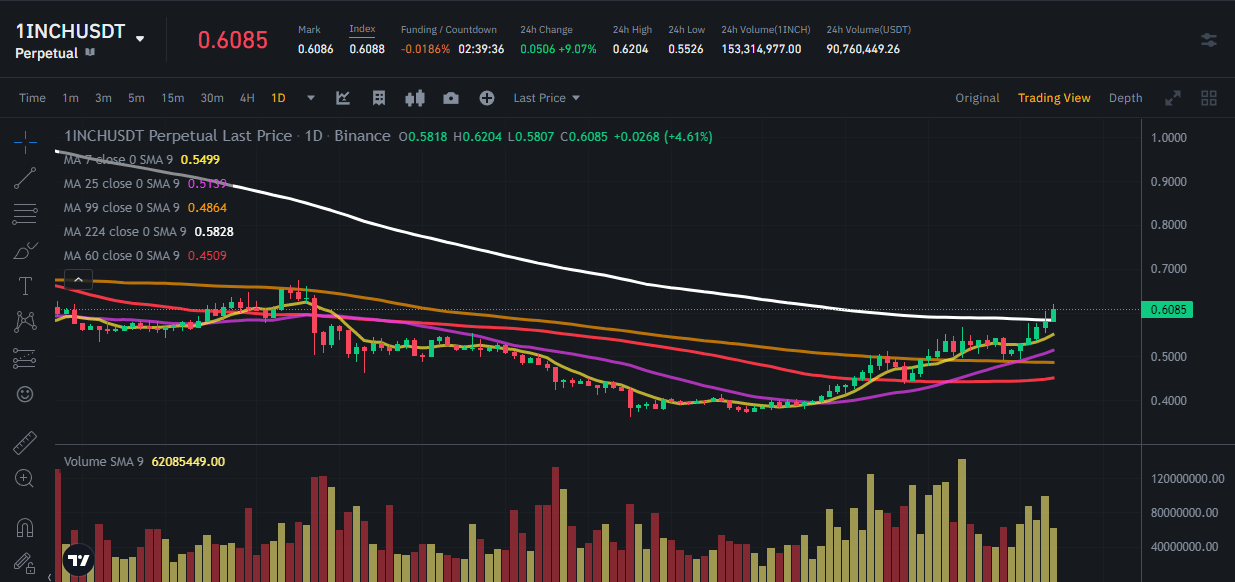
Task: Select the trend line drawing tool
Action: (x=25, y=178)
